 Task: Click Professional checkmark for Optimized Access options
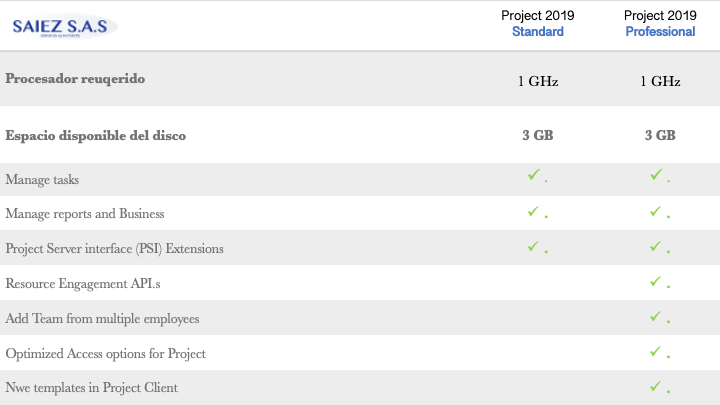pyautogui.click(x=656, y=351)
